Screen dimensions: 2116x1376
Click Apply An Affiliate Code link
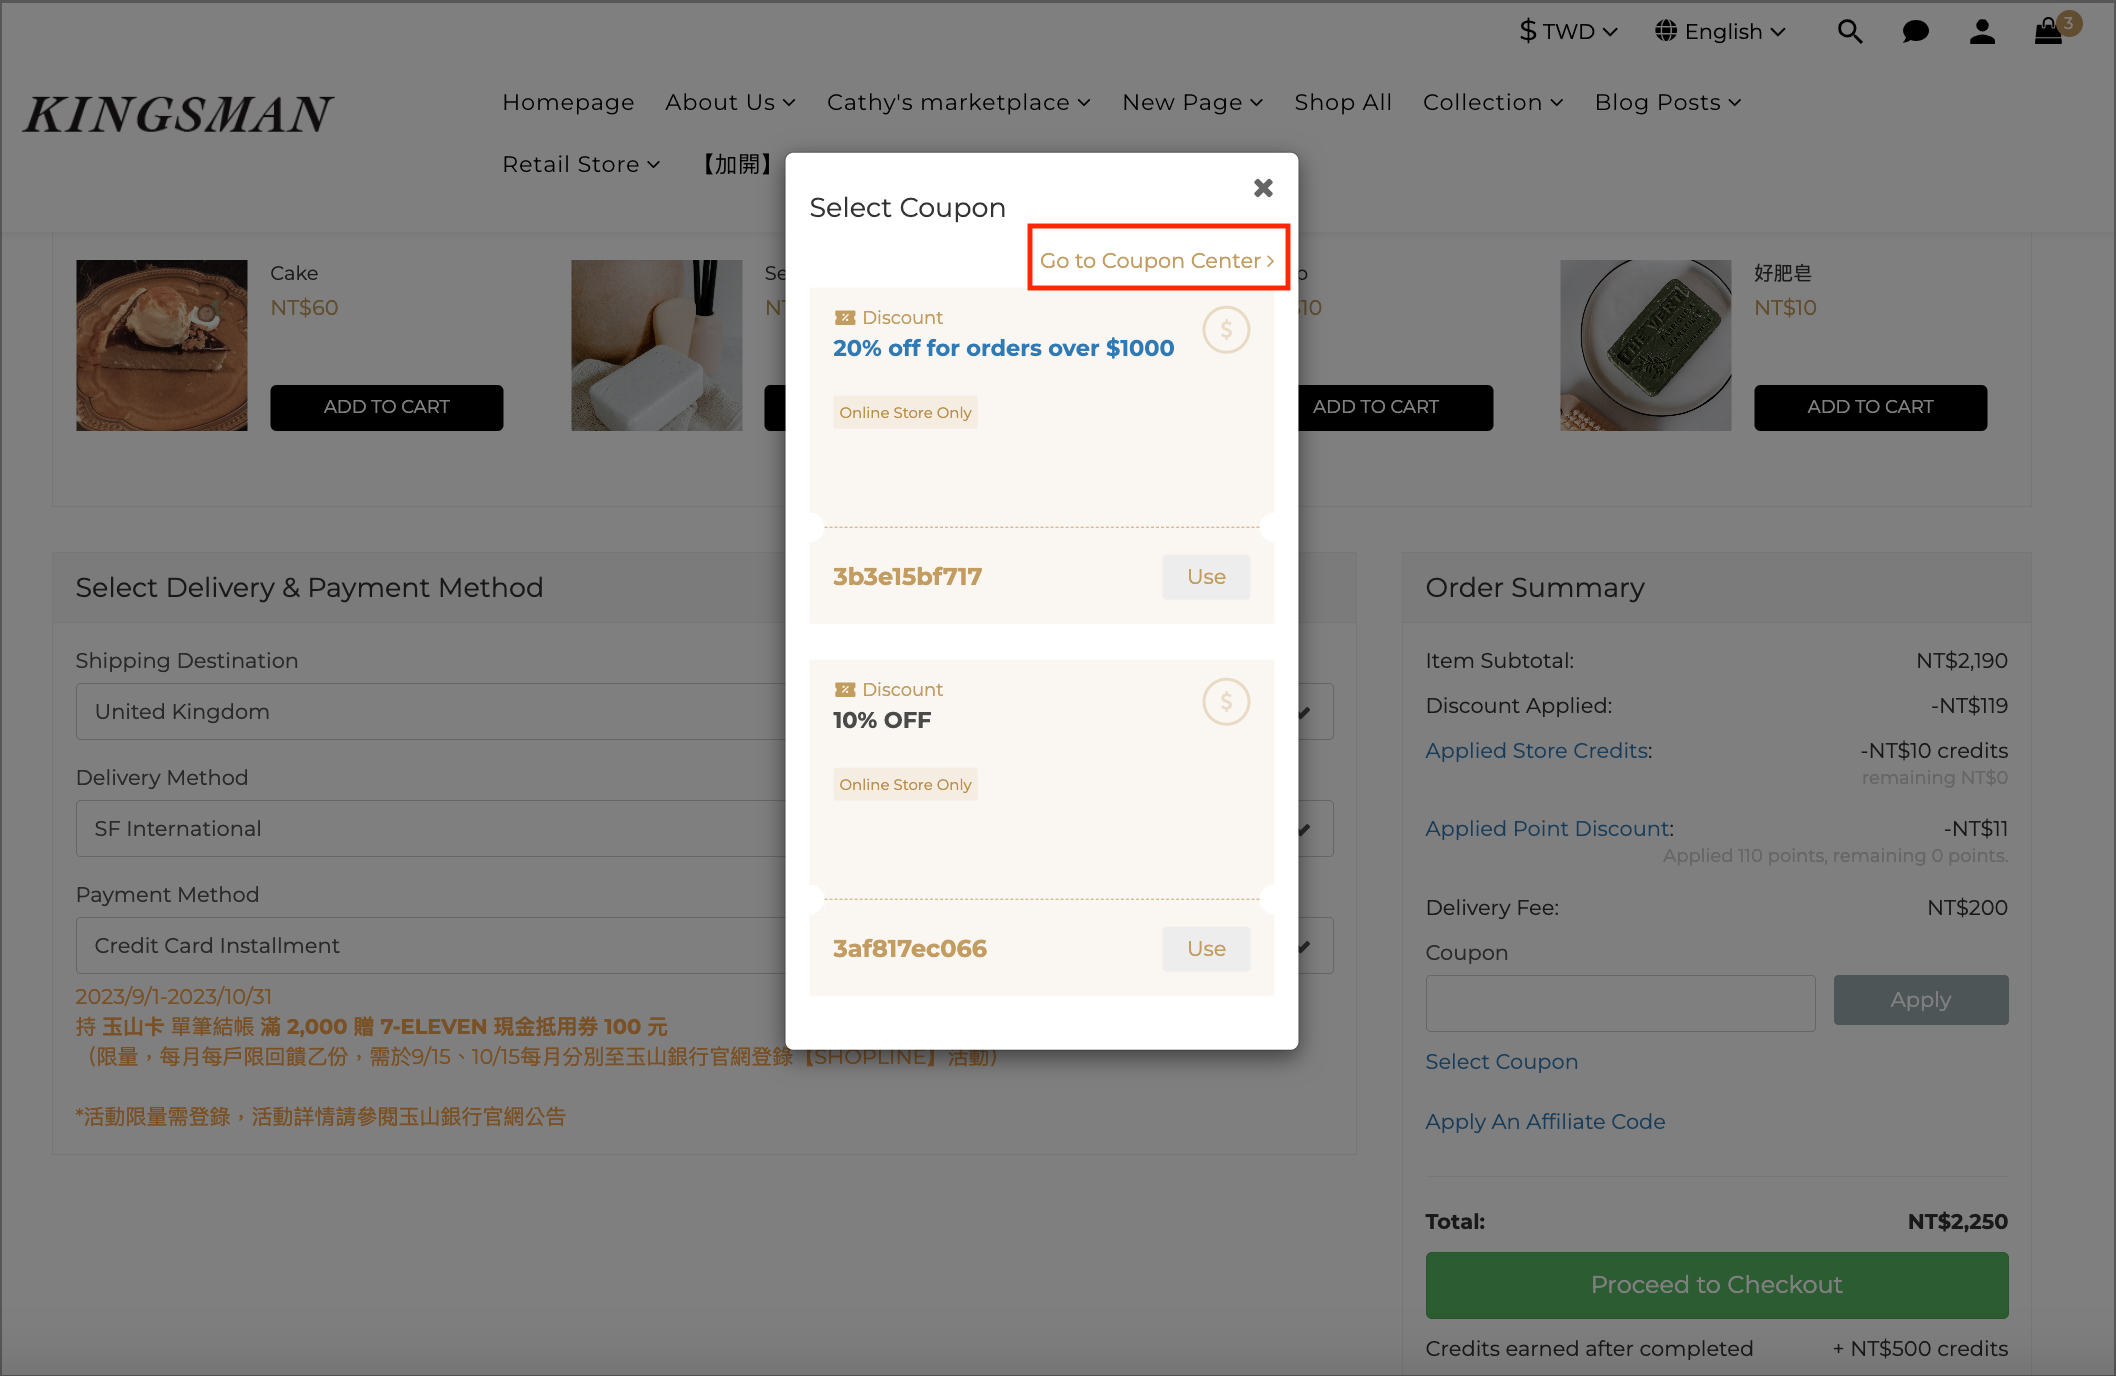[x=1545, y=1122]
